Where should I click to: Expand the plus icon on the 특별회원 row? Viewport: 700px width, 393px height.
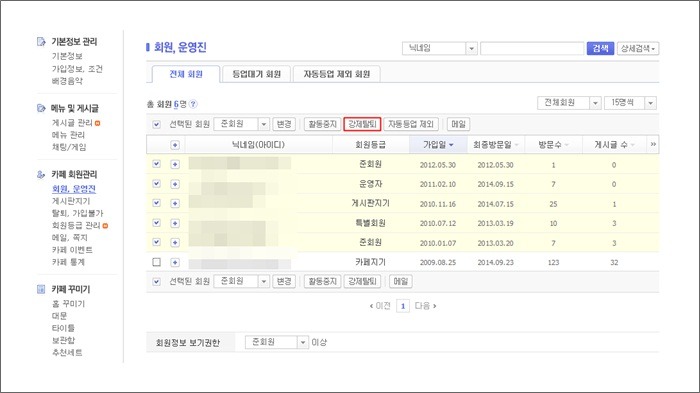[x=175, y=223]
